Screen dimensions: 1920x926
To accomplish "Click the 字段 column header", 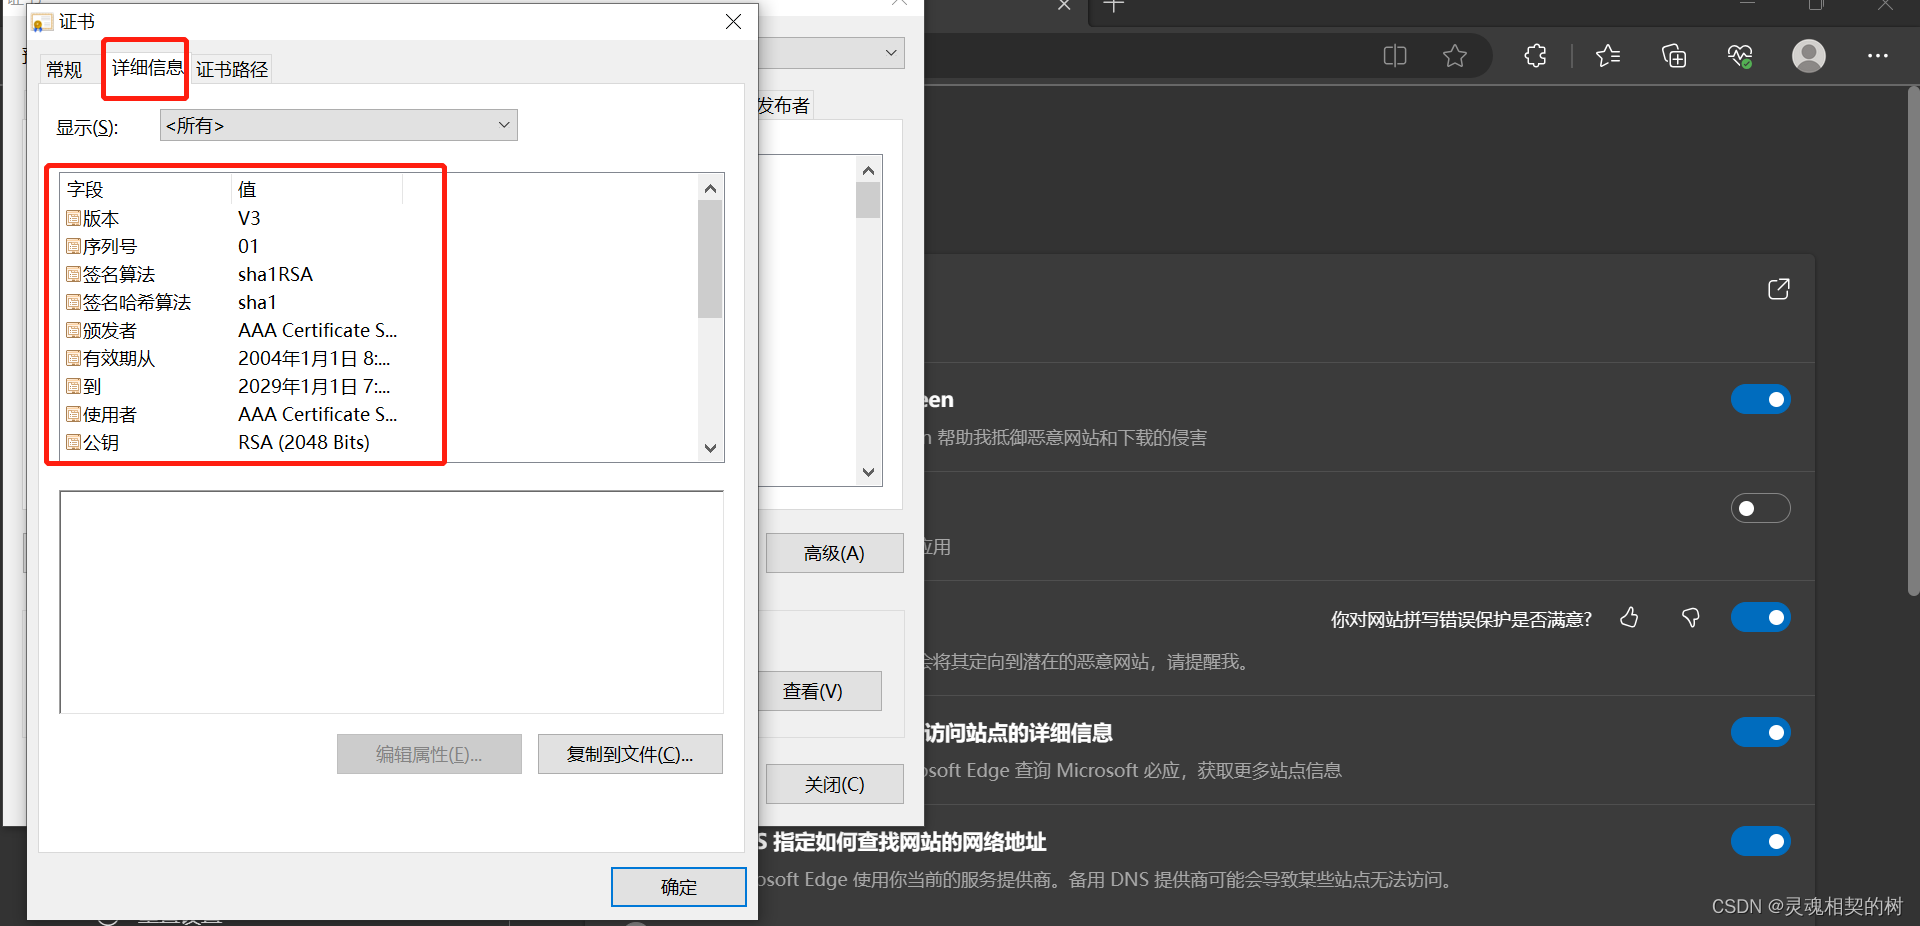I will tap(146, 189).
